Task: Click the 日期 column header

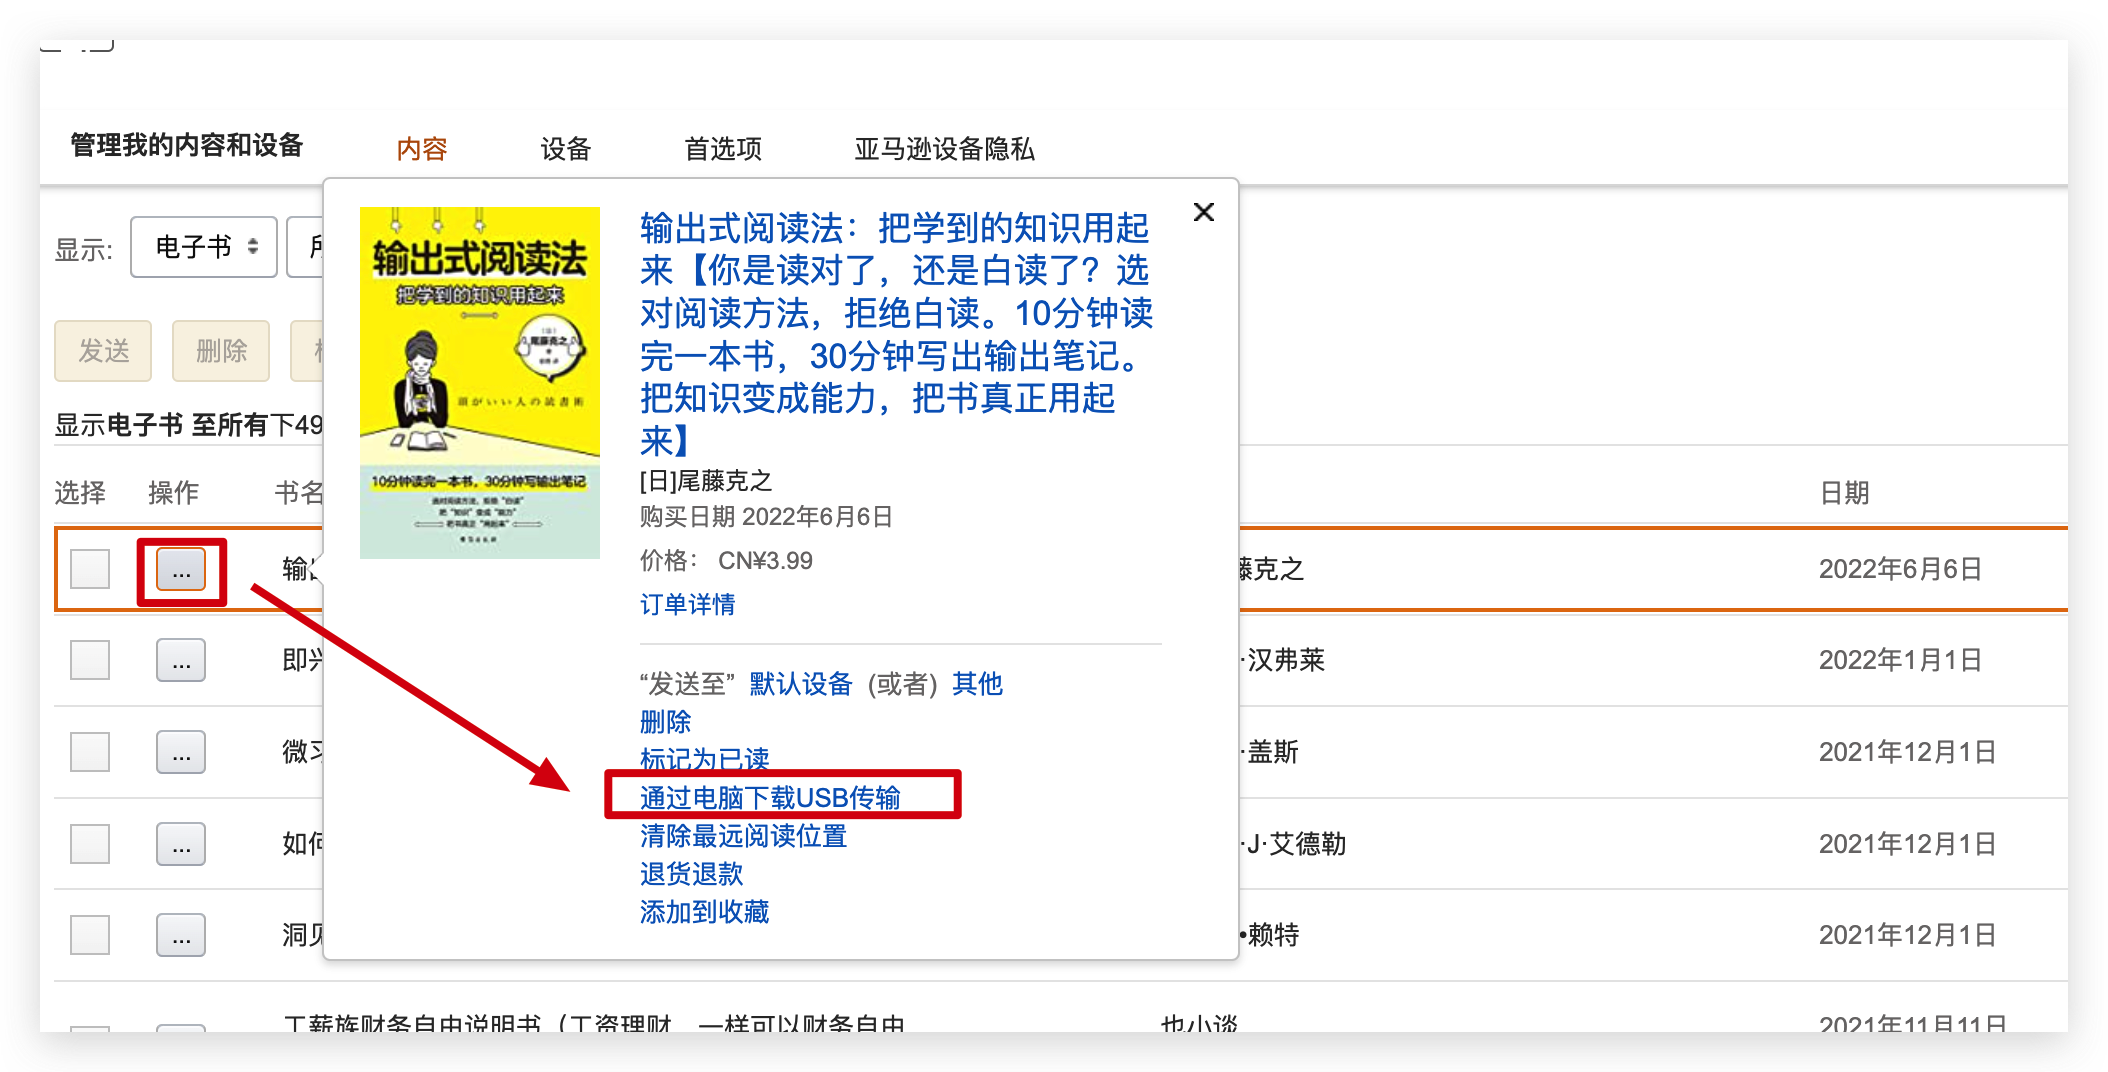Action: (x=1845, y=493)
